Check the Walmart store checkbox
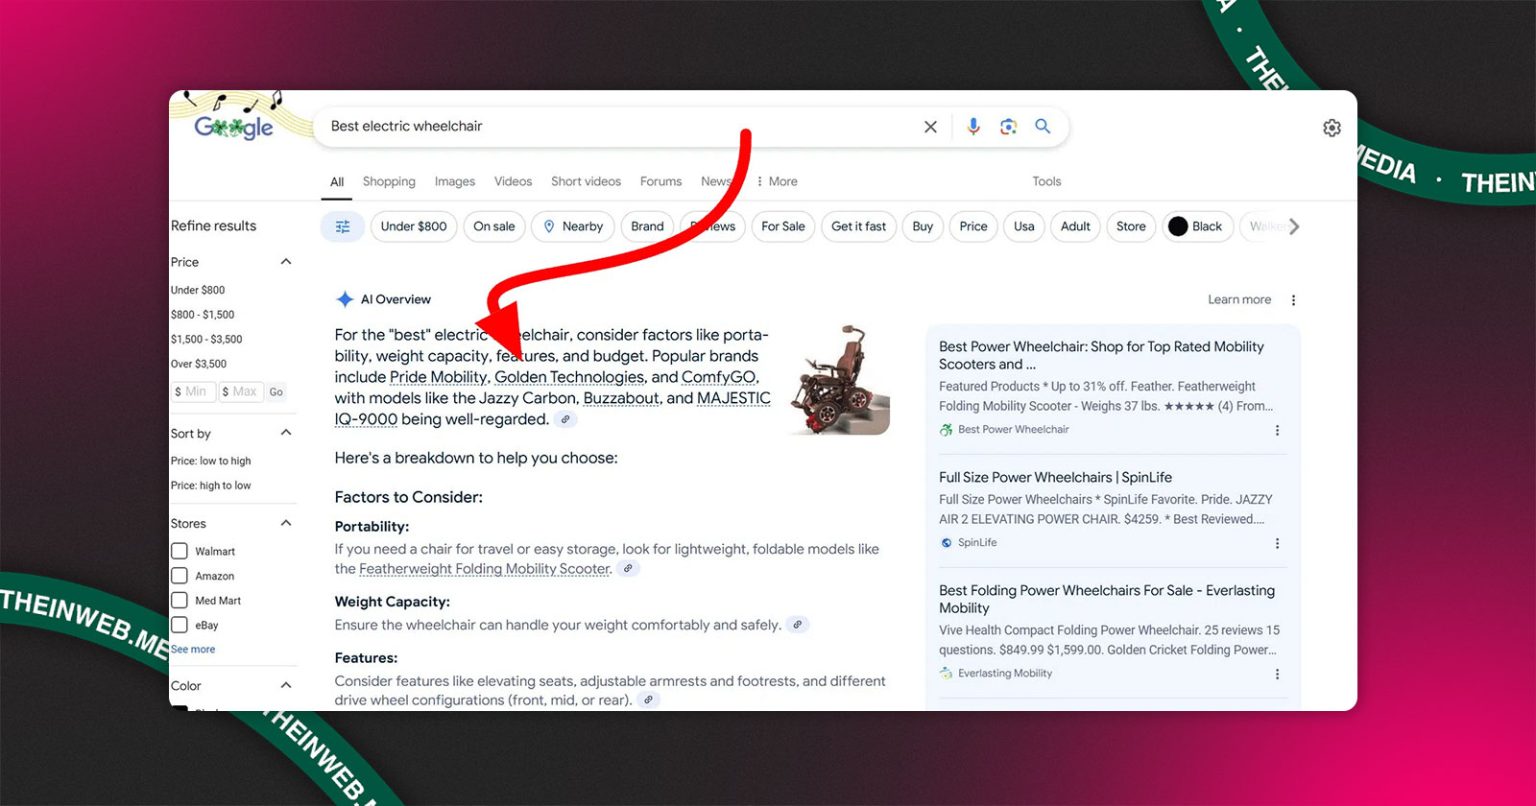This screenshot has width=1536, height=806. pyautogui.click(x=179, y=551)
